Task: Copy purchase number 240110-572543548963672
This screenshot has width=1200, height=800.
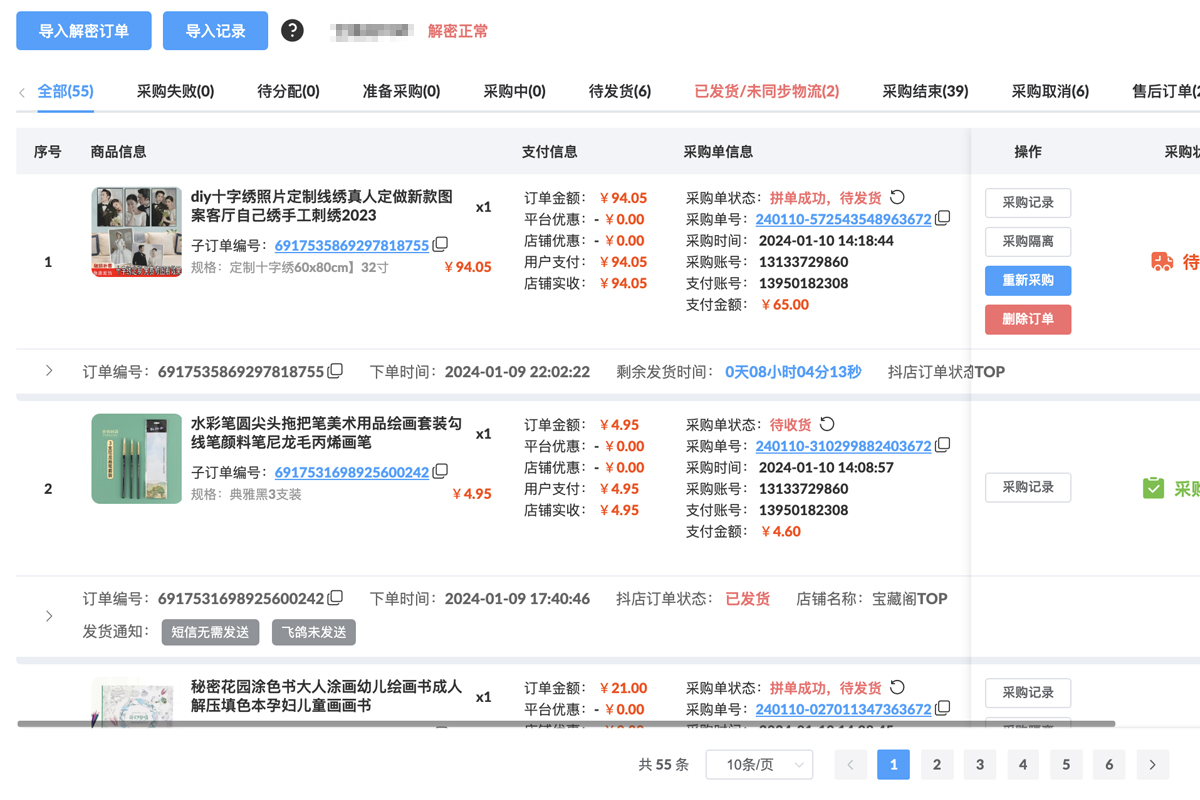Action: tap(943, 219)
